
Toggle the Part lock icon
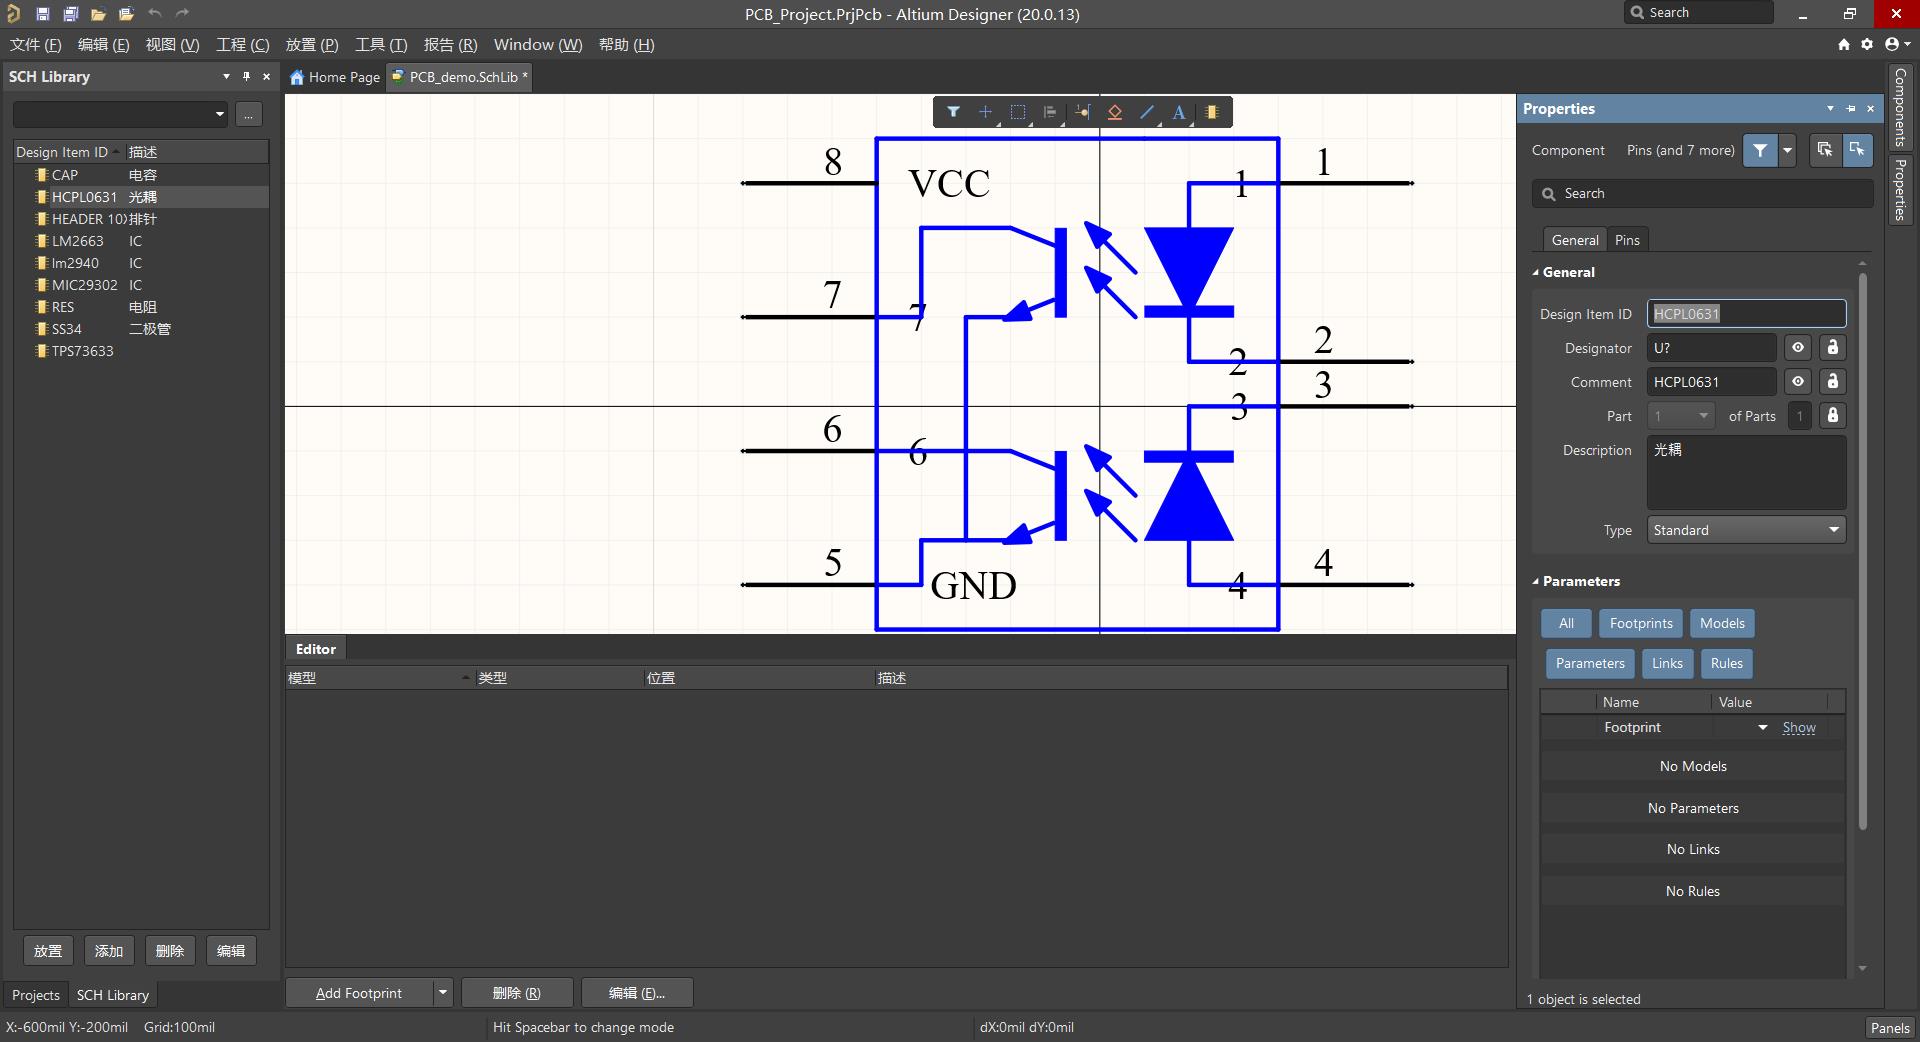pyautogui.click(x=1832, y=416)
